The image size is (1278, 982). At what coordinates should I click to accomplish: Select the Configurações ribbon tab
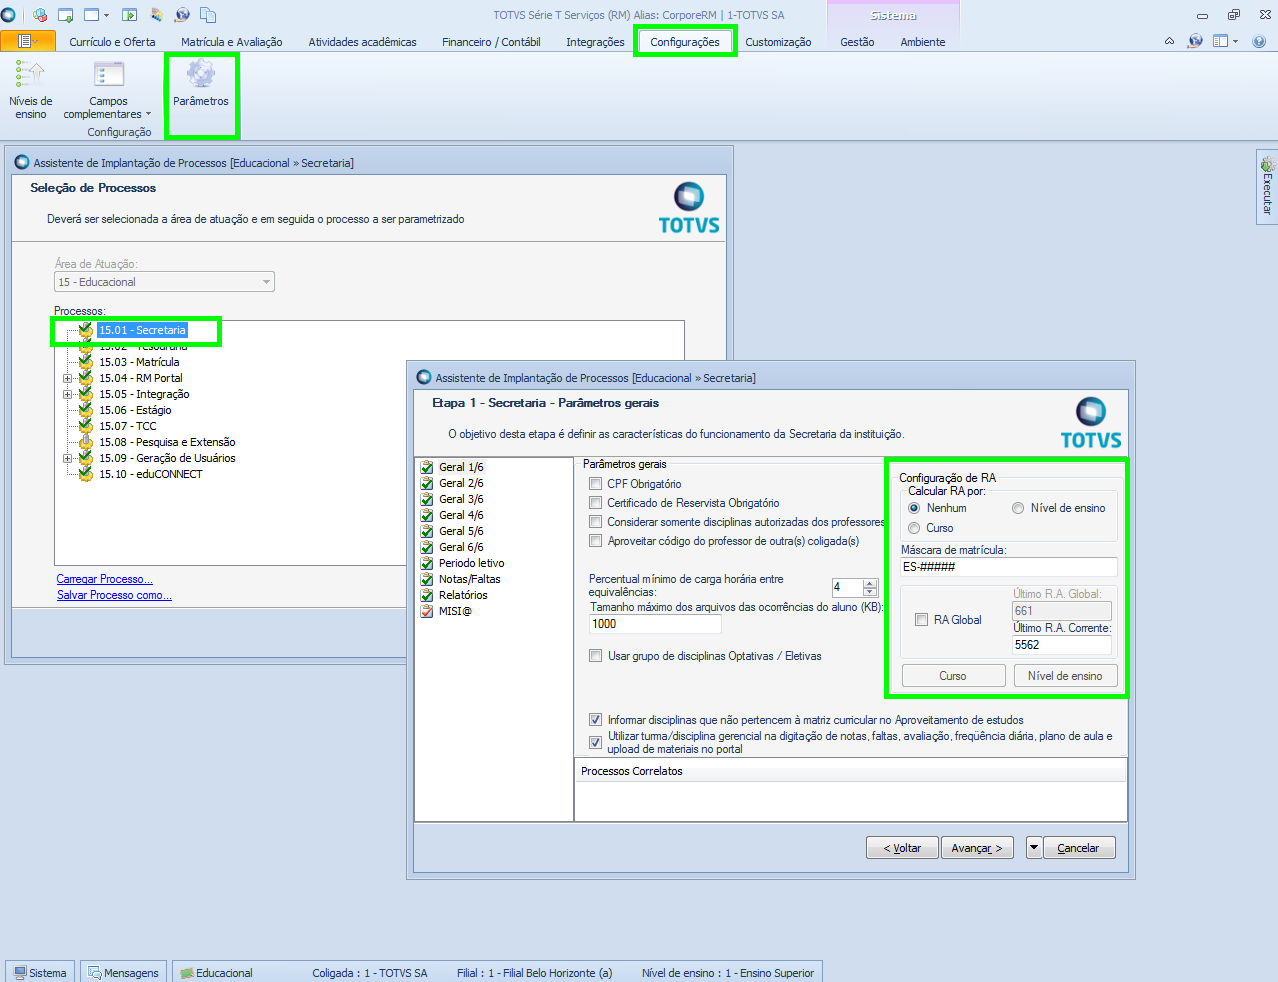click(x=685, y=42)
